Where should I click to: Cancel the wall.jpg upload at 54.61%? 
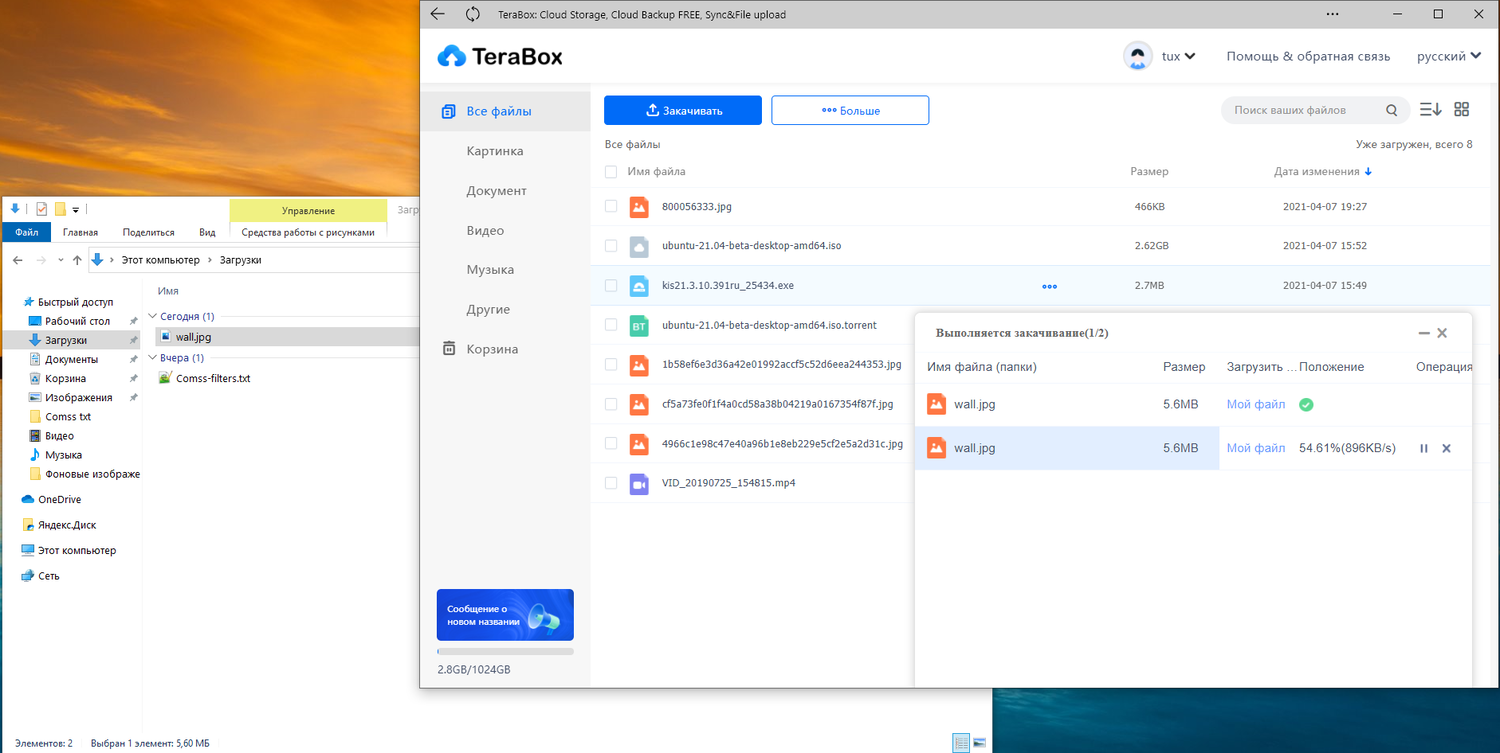(x=1446, y=448)
